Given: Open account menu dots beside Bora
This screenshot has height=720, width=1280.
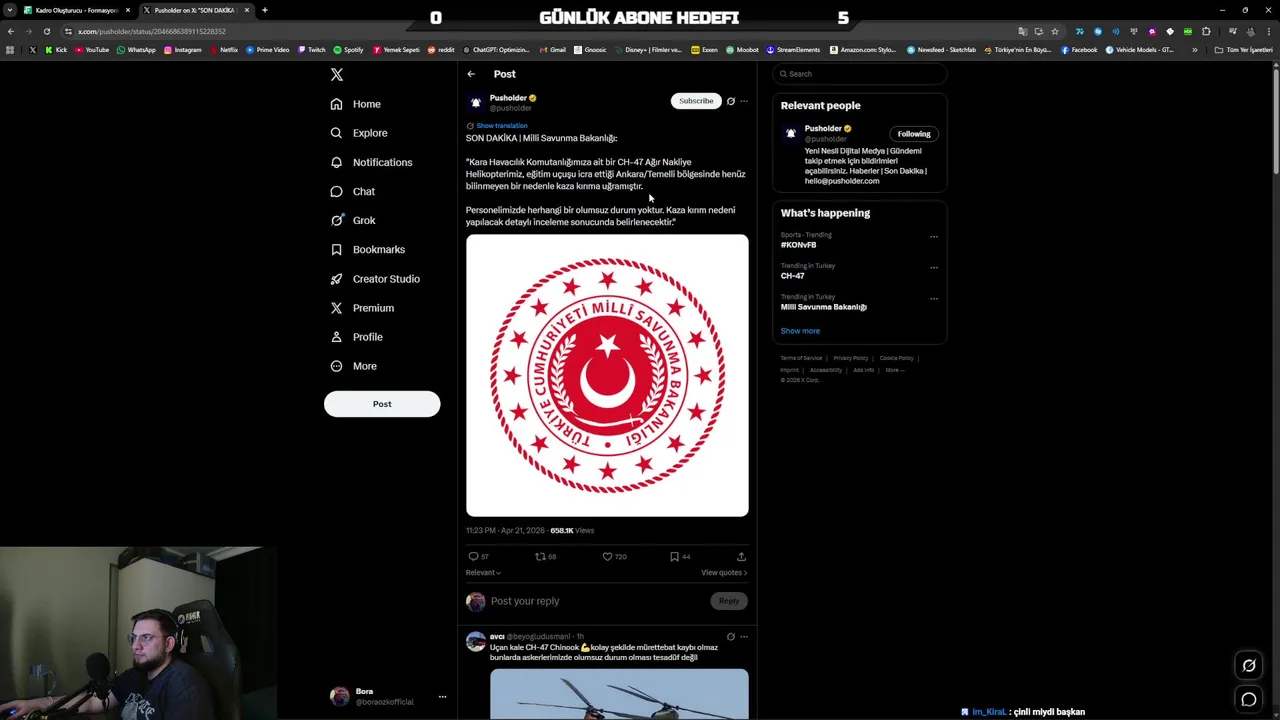Looking at the screenshot, I should 442,697.
